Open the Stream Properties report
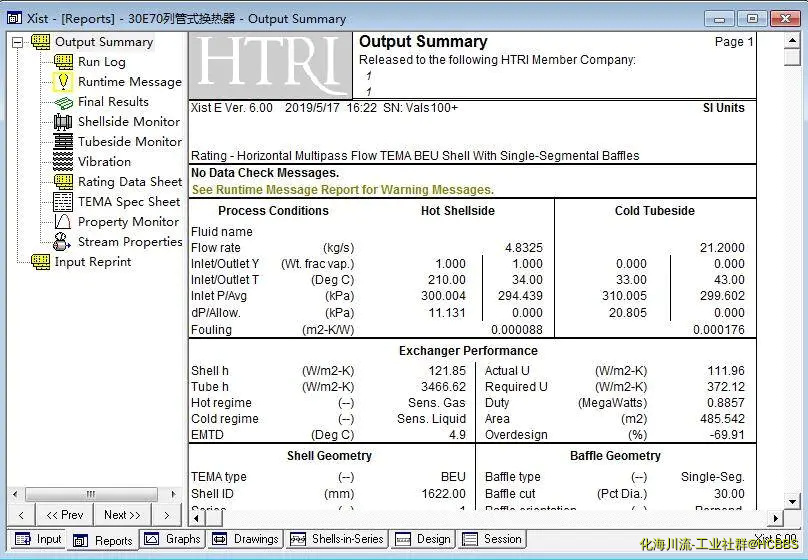808x560 pixels. click(130, 242)
